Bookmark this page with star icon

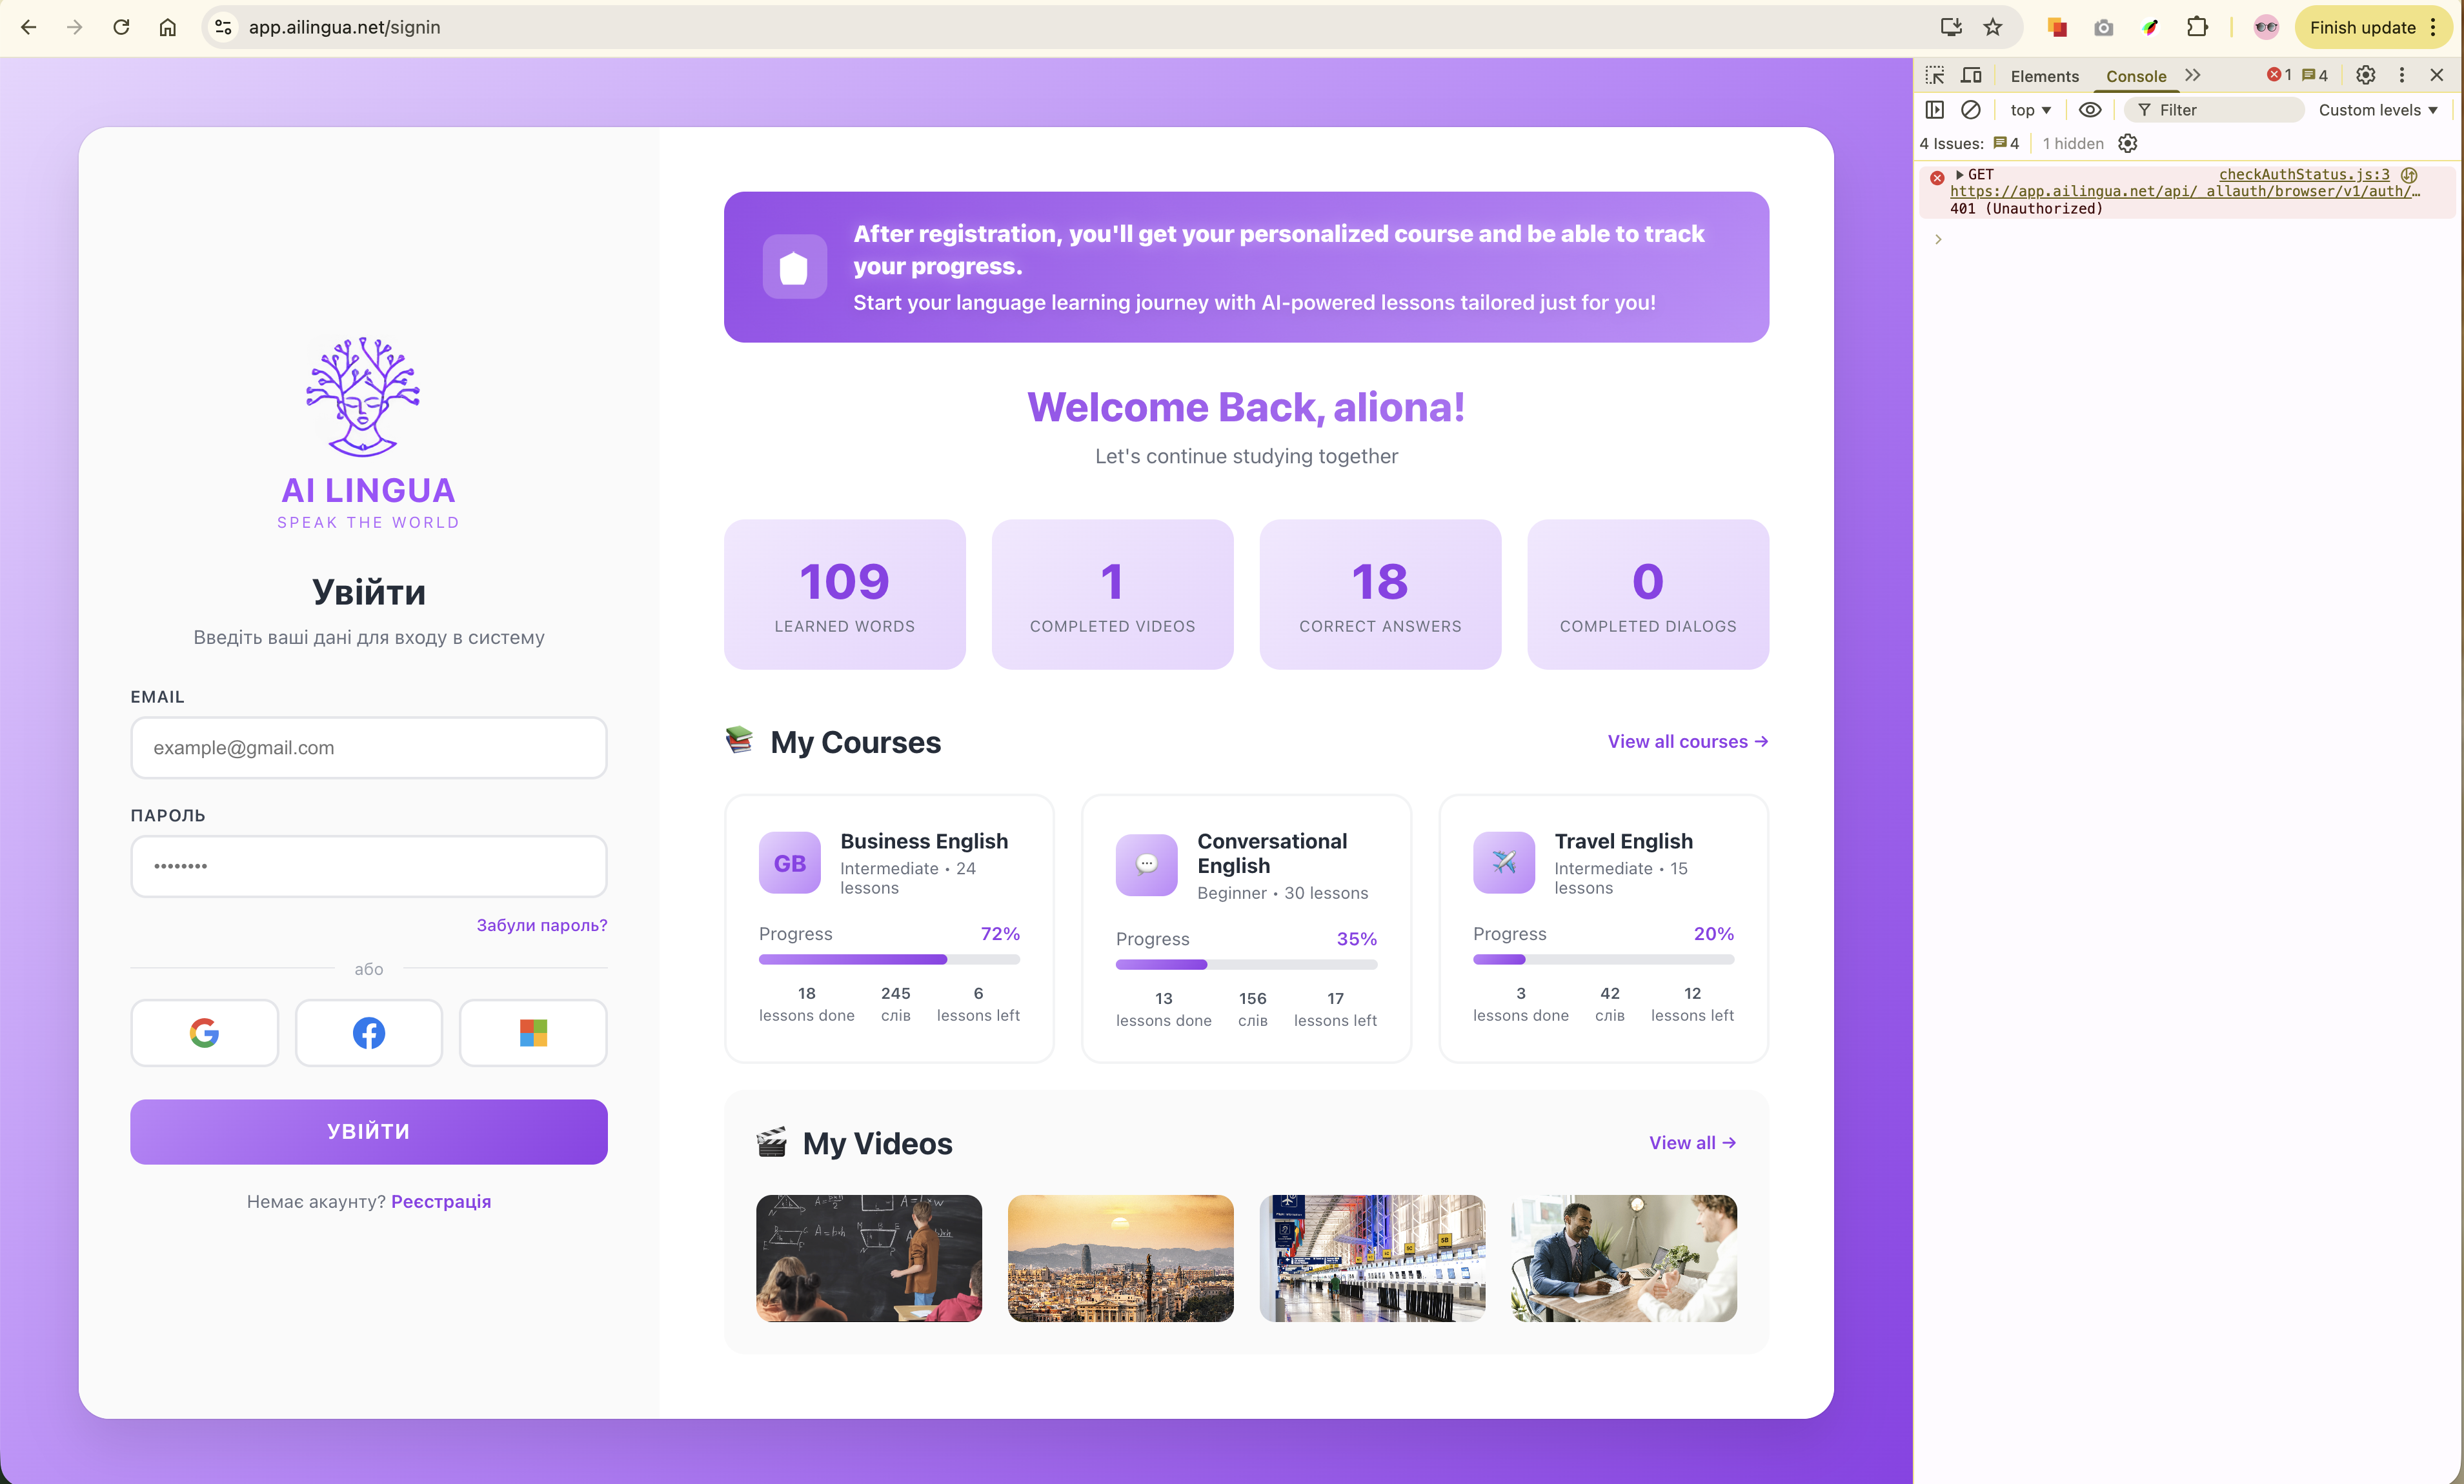[1993, 27]
